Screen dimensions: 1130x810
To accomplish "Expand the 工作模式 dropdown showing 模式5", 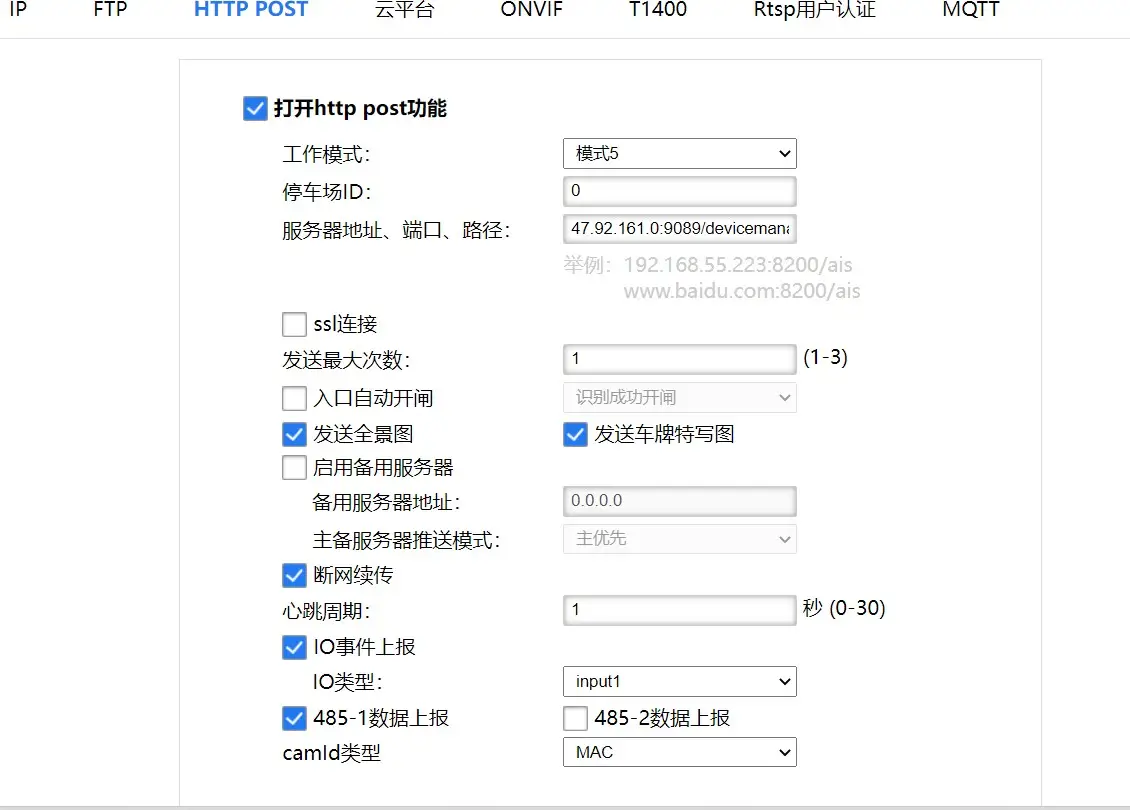I will [x=679, y=154].
